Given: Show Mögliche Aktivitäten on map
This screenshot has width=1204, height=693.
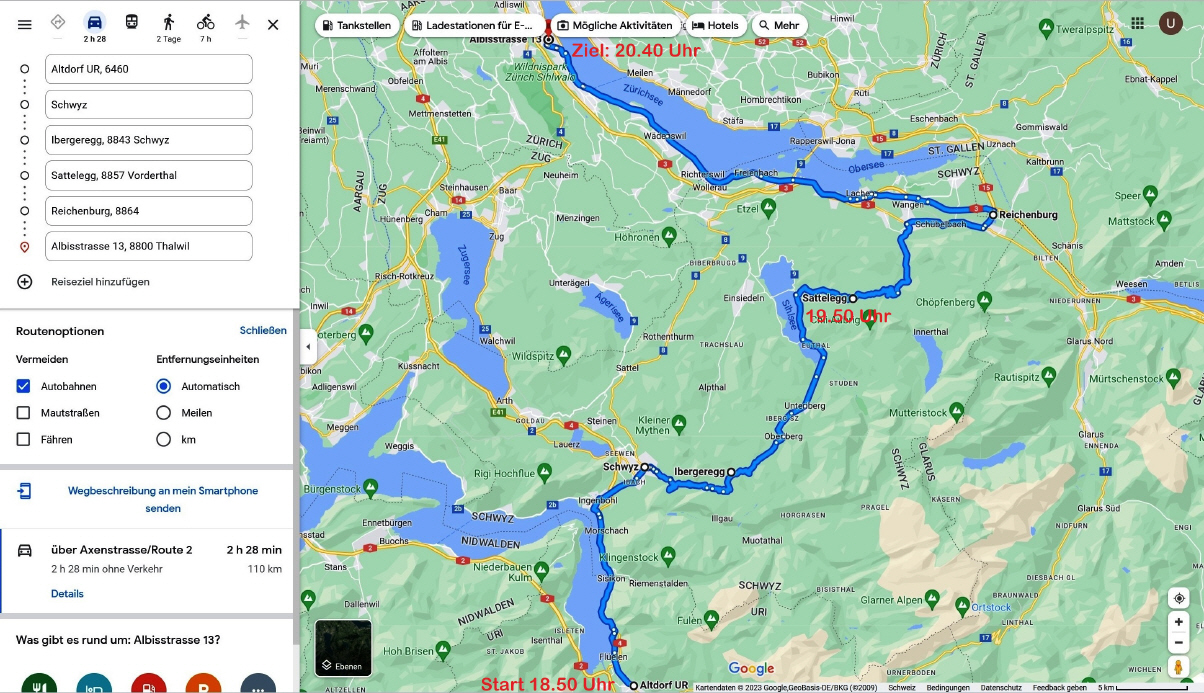Looking at the screenshot, I should tap(614, 25).
